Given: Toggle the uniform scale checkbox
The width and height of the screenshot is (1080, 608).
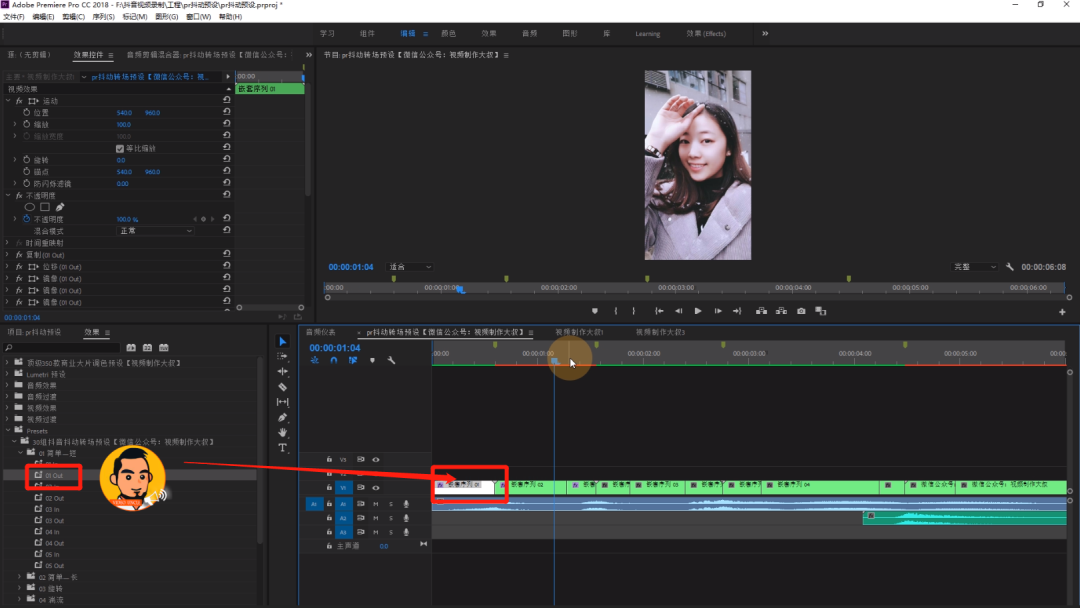Looking at the screenshot, I should pos(120,149).
